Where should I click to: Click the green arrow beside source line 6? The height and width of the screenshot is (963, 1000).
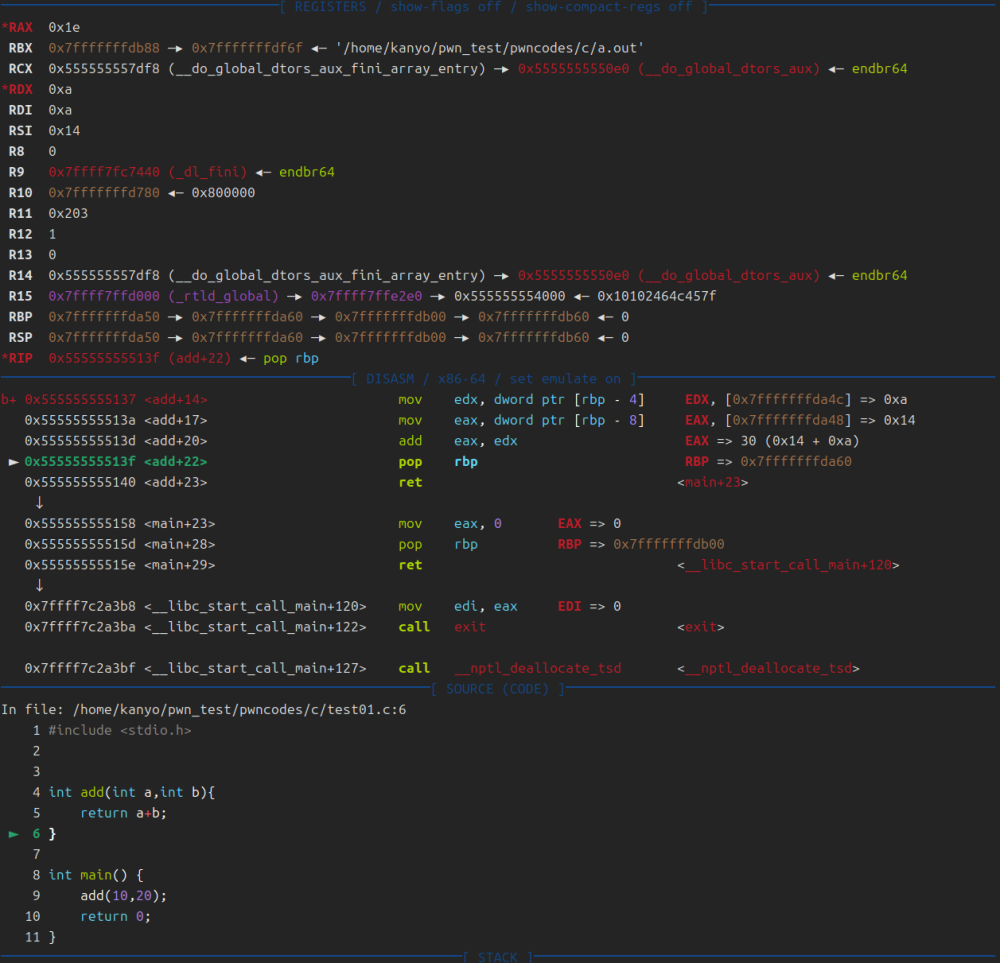point(13,833)
